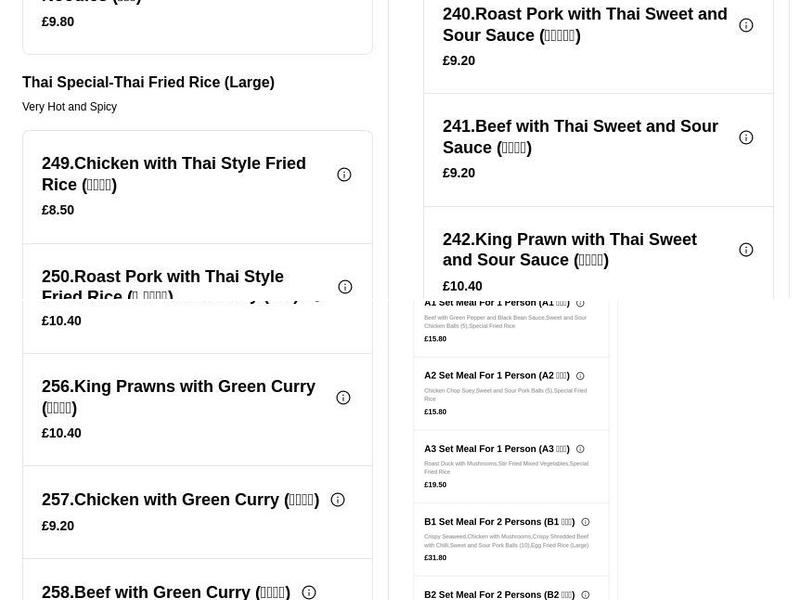Click the Thai Special-Thai Fried Rice heading

tap(148, 82)
